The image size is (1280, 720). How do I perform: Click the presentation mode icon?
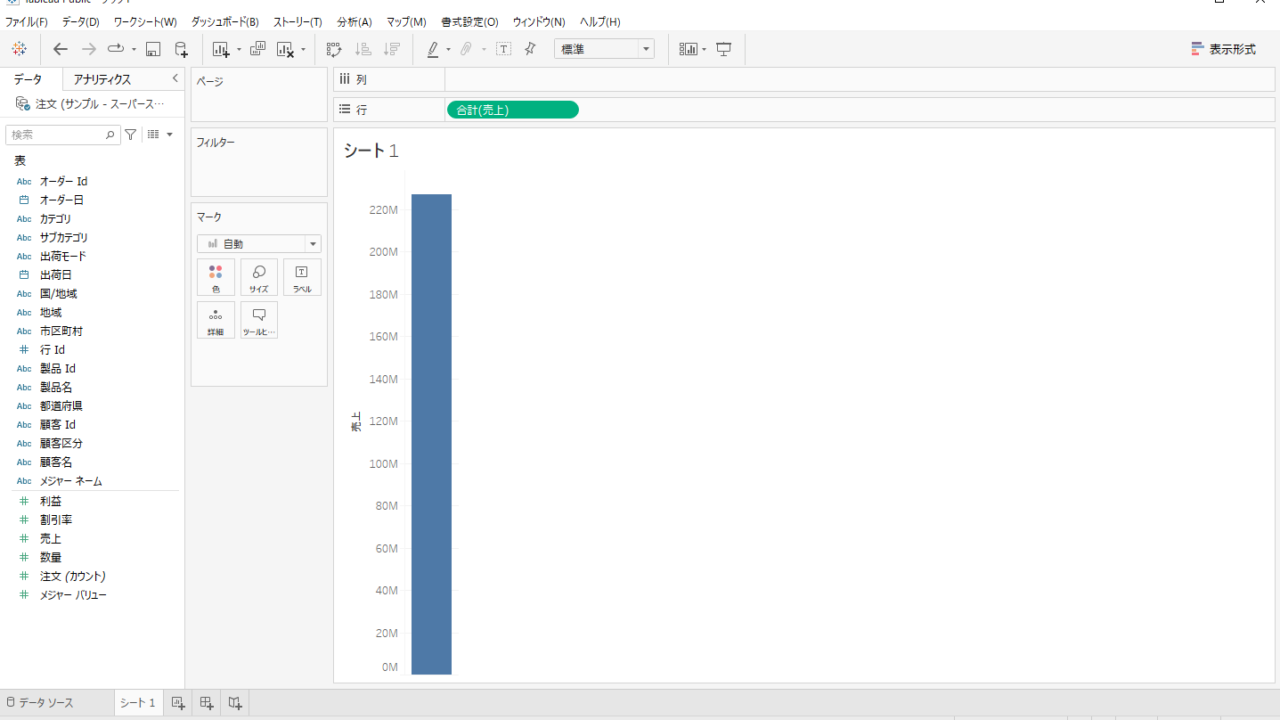[x=724, y=49]
